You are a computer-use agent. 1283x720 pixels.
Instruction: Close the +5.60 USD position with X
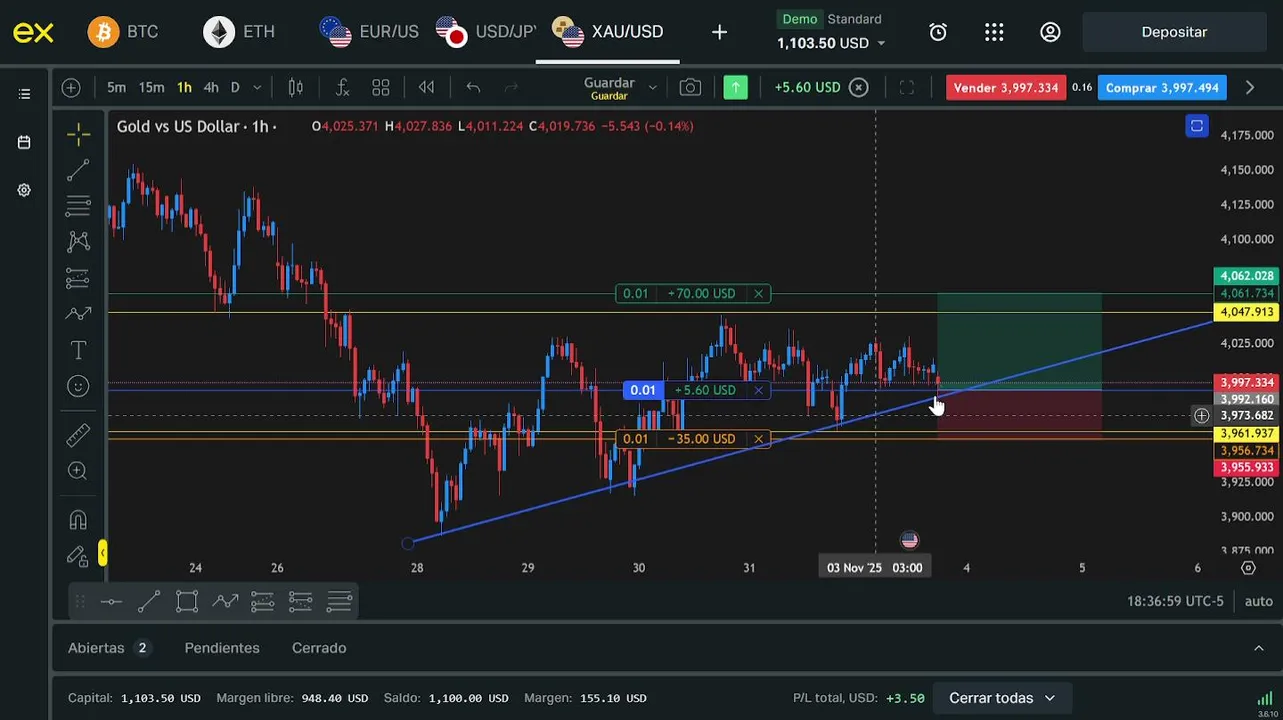point(759,390)
